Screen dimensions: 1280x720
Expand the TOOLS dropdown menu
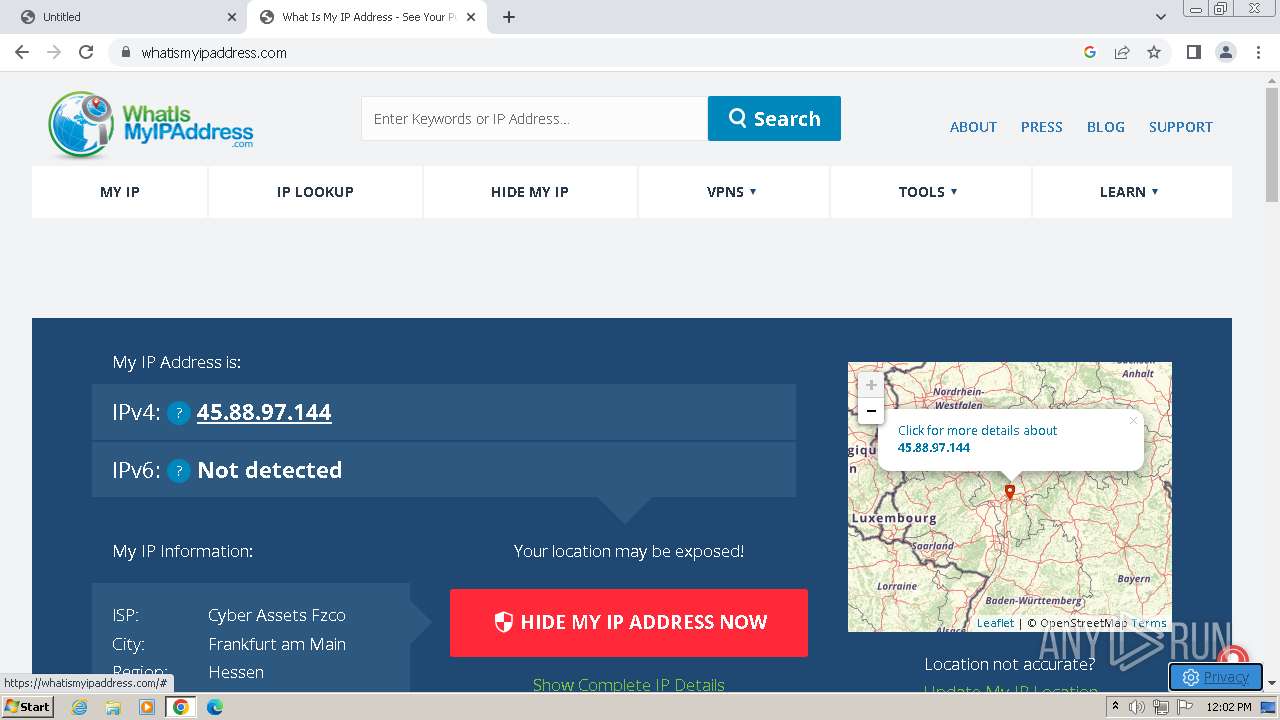pos(930,192)
